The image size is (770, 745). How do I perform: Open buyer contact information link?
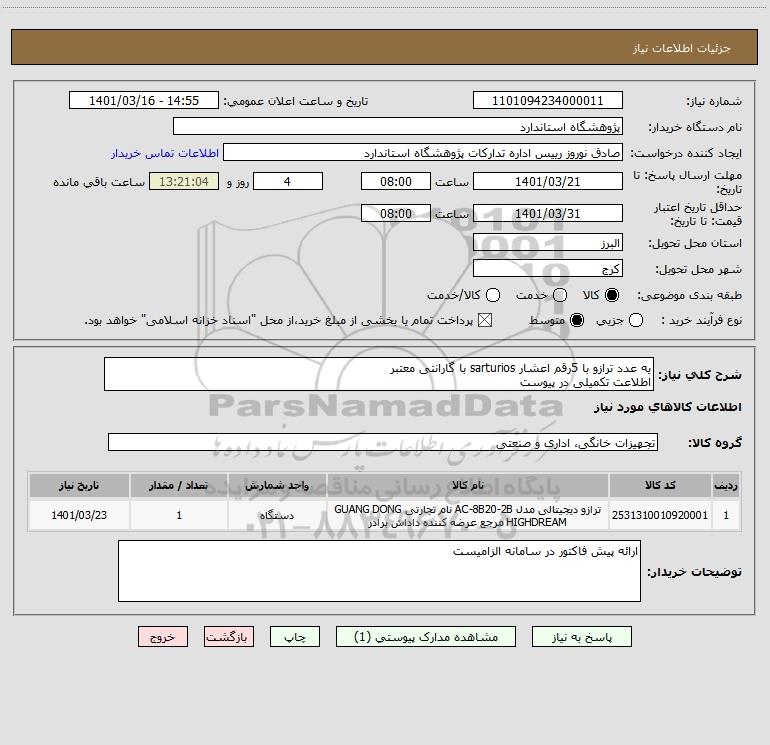tap(165, 153)
